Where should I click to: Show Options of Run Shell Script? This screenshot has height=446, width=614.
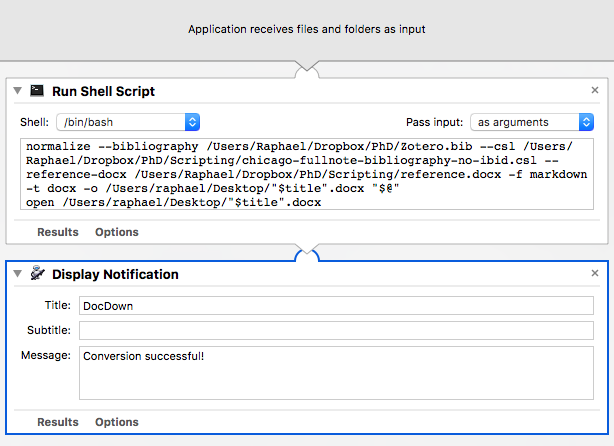[117, 232]
